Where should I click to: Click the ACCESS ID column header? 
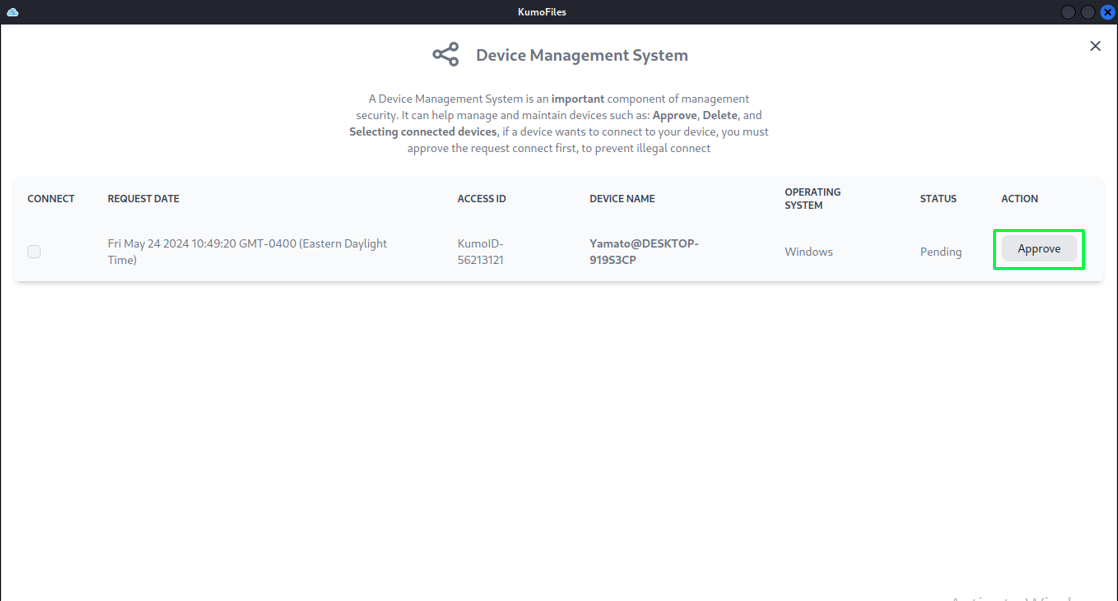click(481, 199)
